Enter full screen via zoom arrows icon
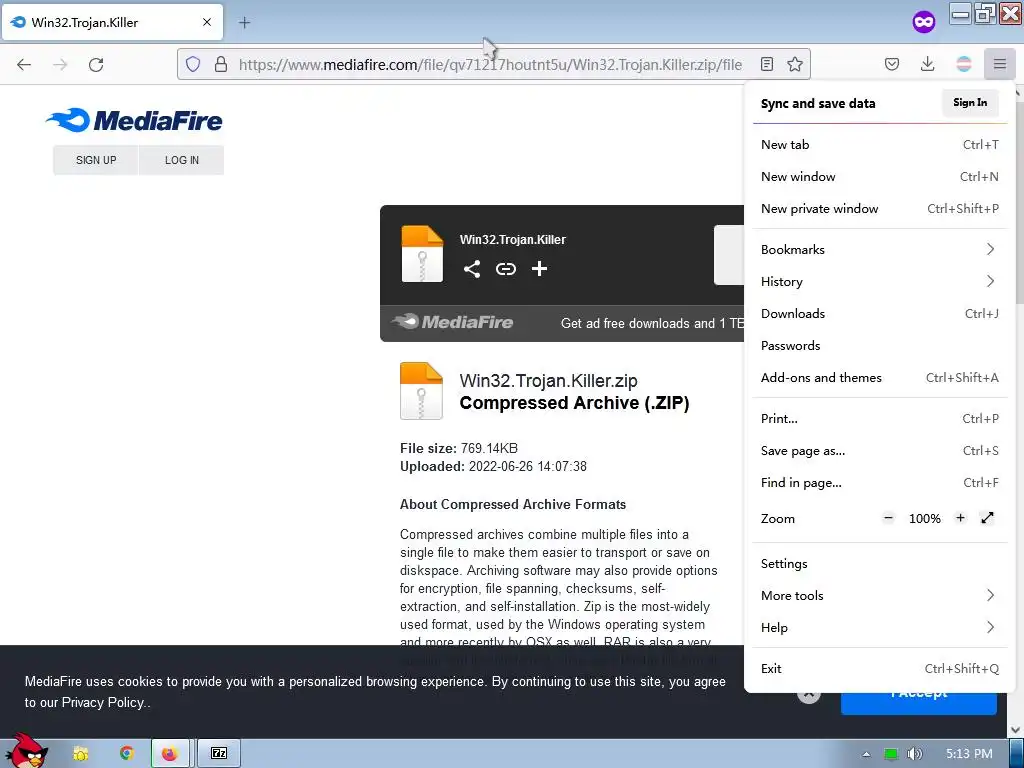1024x768 pixels. click(x=987, y=518)
